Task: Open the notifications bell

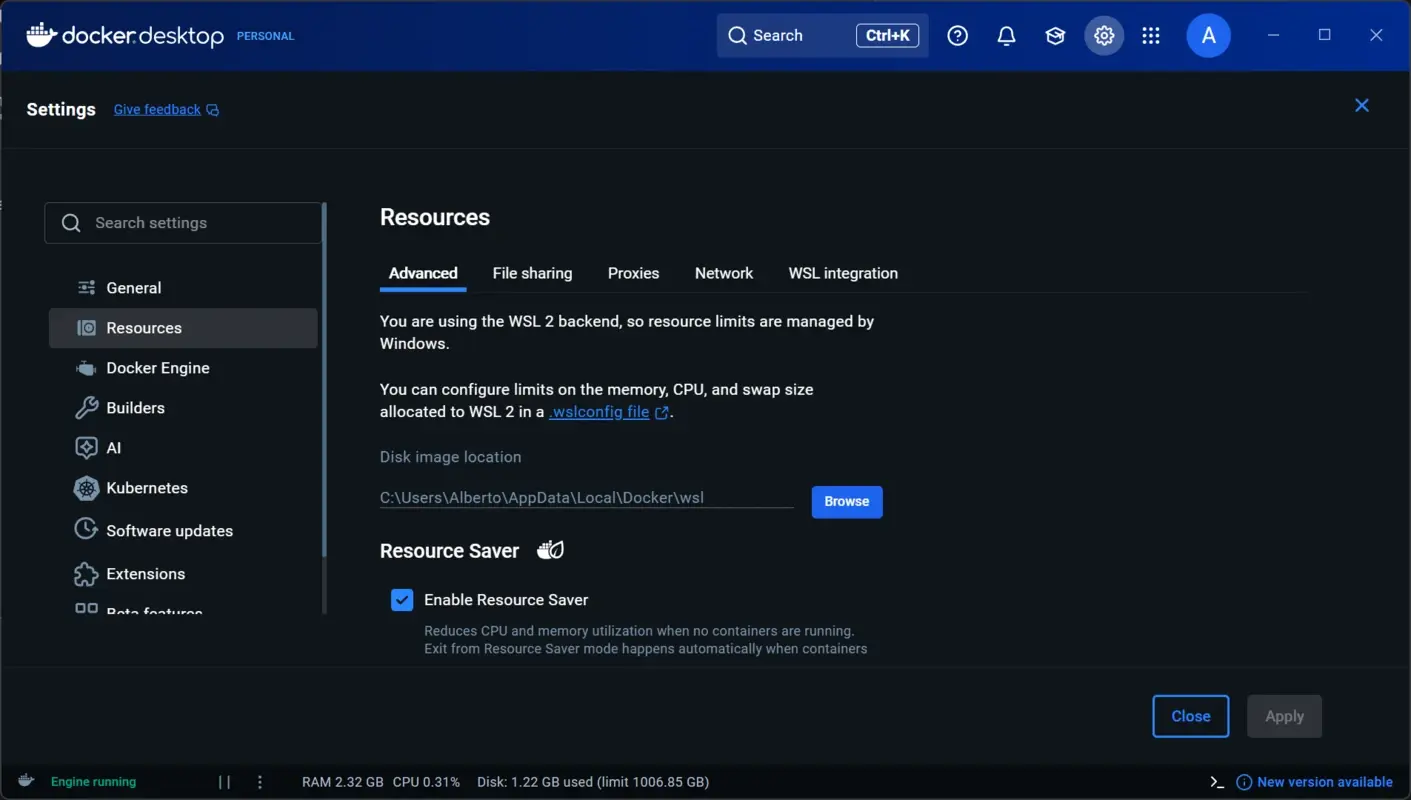Action: 1006,35
